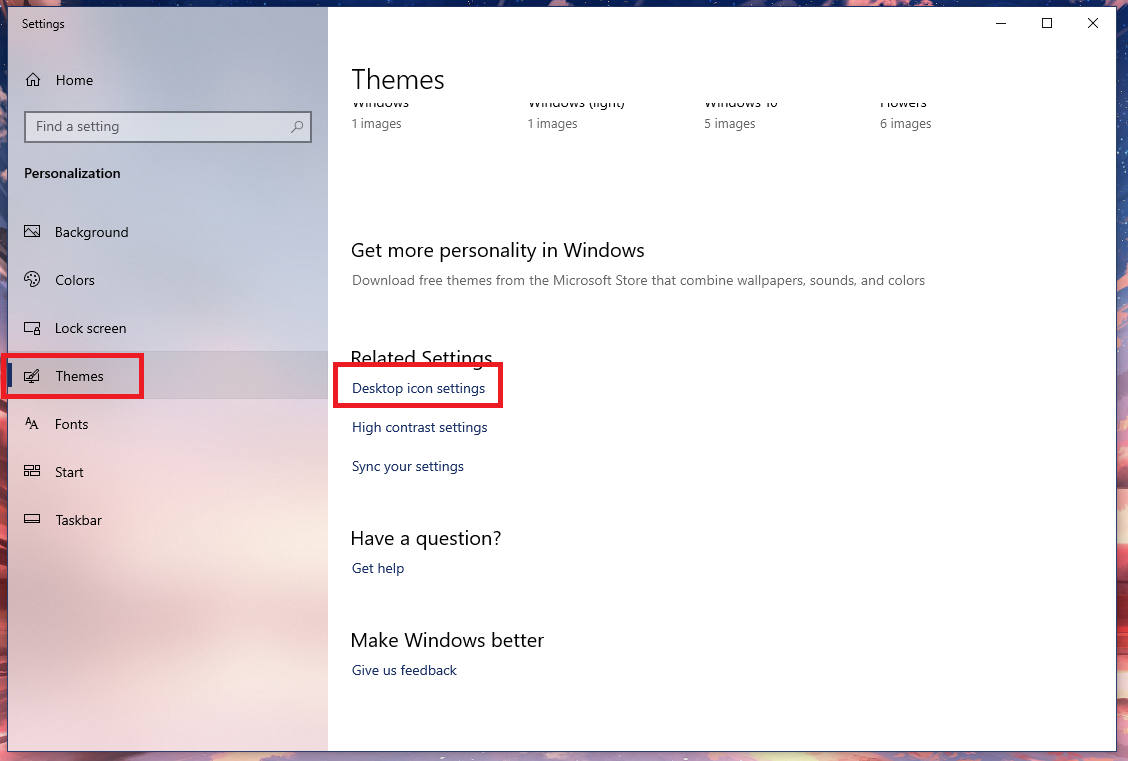Click the Background picture icon
The image size is (1128, 761).
point(32,232)
